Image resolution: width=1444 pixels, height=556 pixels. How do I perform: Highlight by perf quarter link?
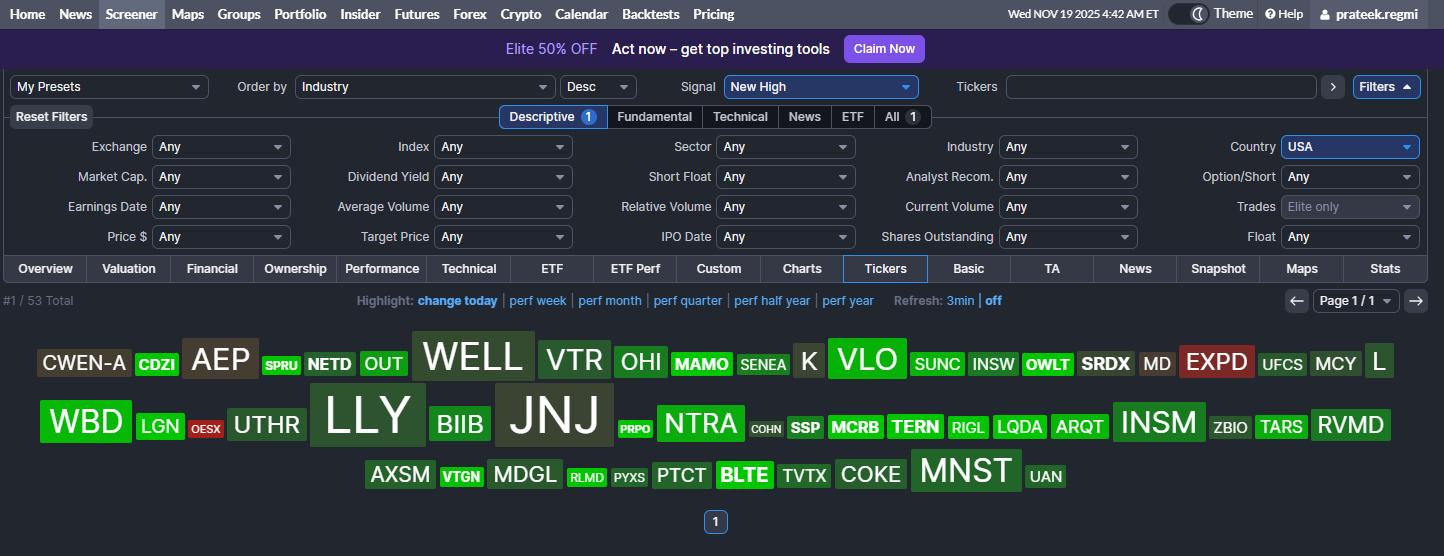(689, 301)
